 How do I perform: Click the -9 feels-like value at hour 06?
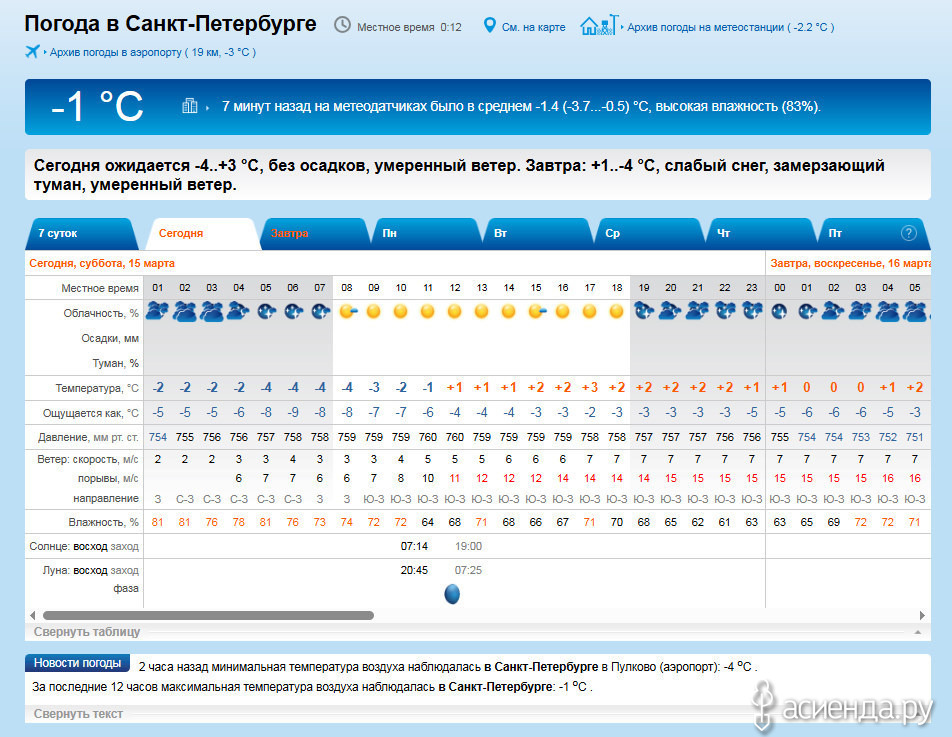click(293, 413)
